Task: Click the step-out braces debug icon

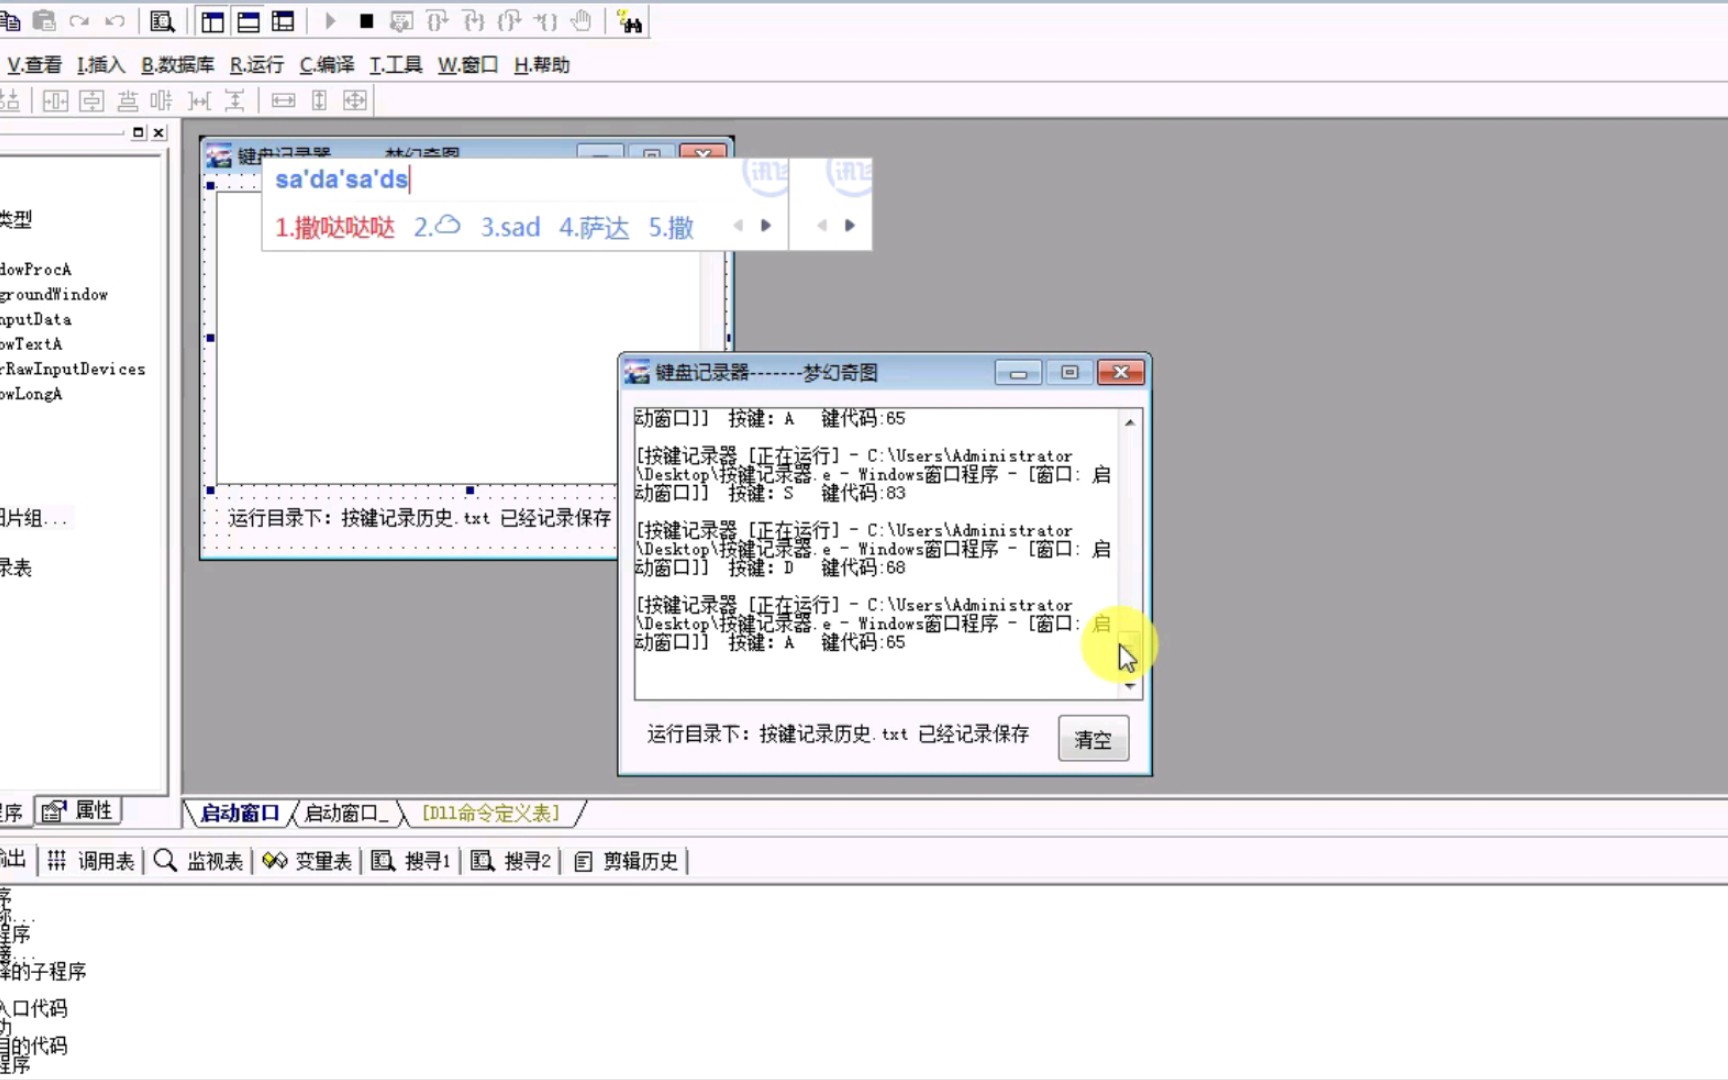Action: coord(509,21)
